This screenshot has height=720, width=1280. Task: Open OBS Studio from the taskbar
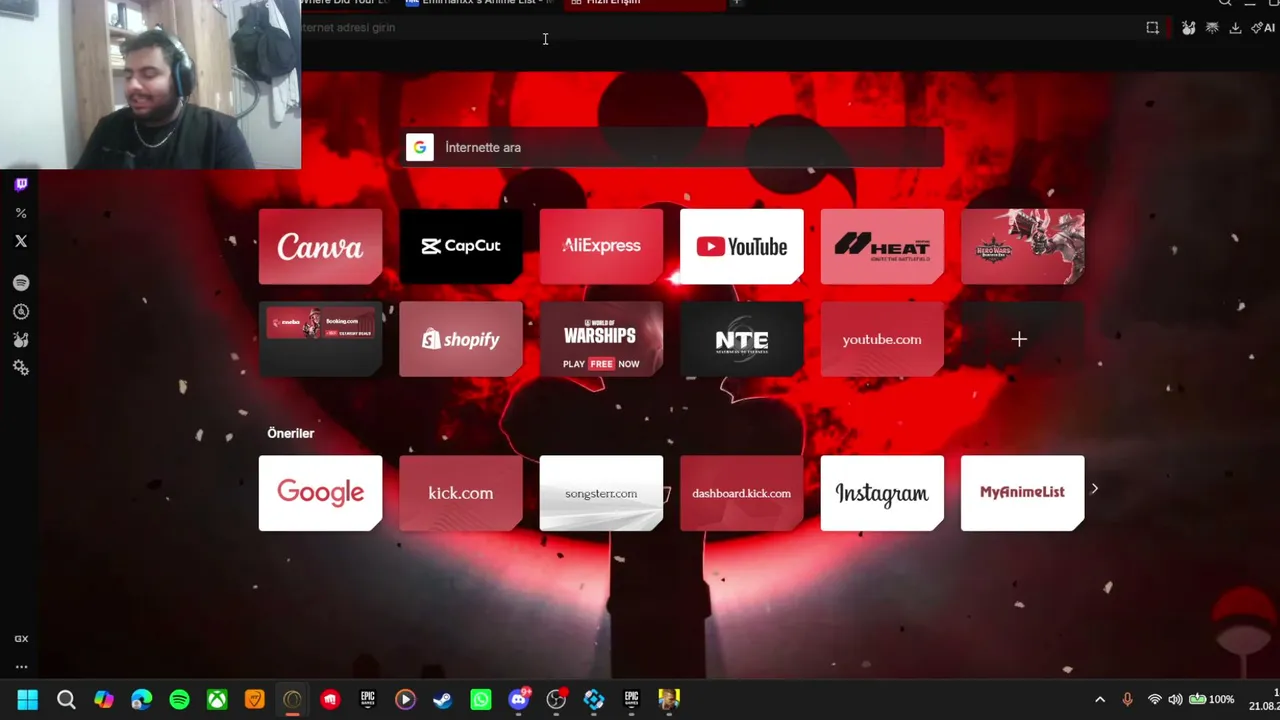[556, 700]
